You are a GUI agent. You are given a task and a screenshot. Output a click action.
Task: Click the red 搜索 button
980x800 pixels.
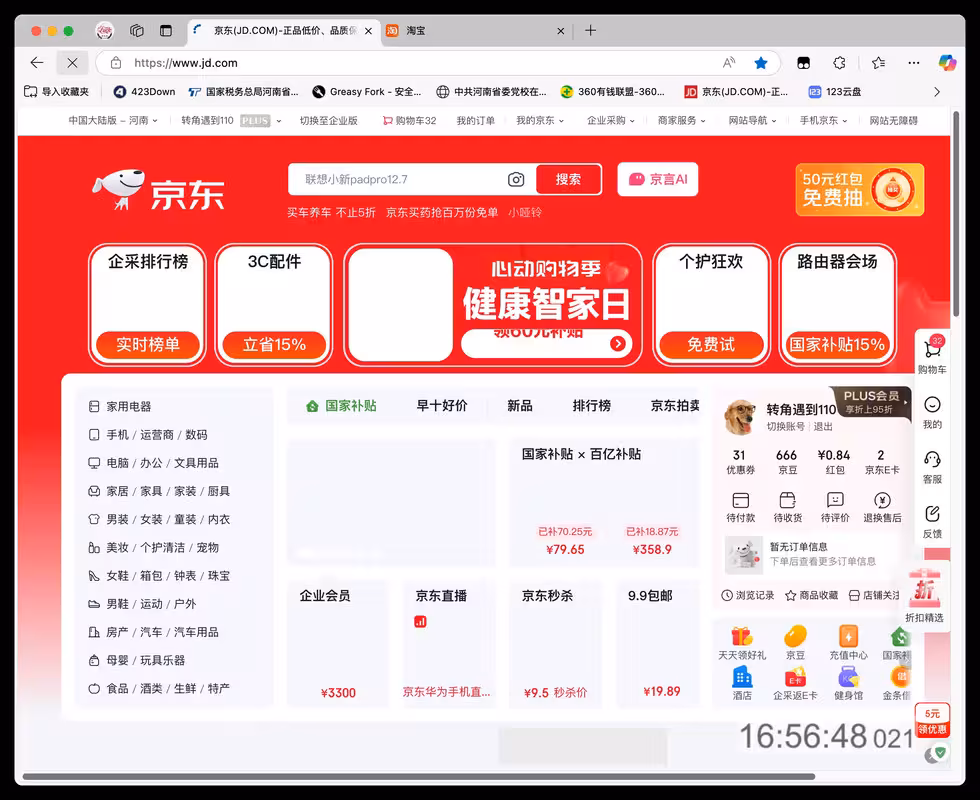pyautogui.click(x=569, y=179)
